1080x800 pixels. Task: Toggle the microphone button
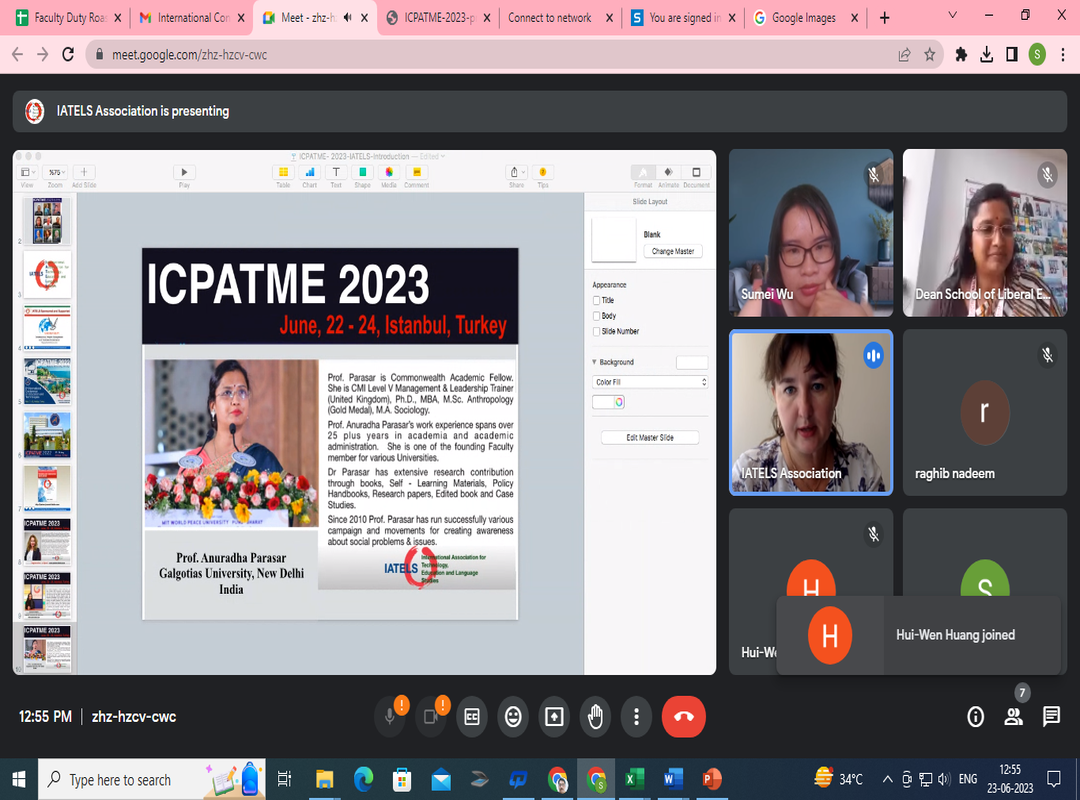coord(389,716)
